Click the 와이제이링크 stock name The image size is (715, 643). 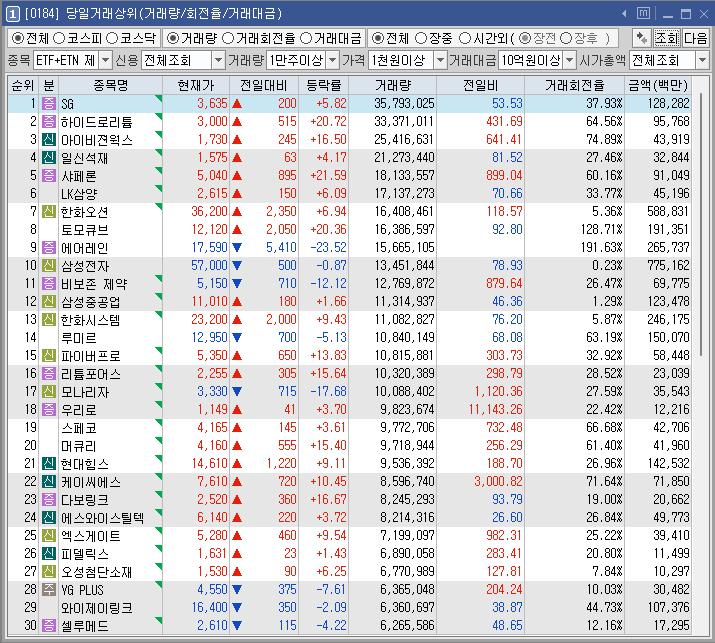[97, 607]
